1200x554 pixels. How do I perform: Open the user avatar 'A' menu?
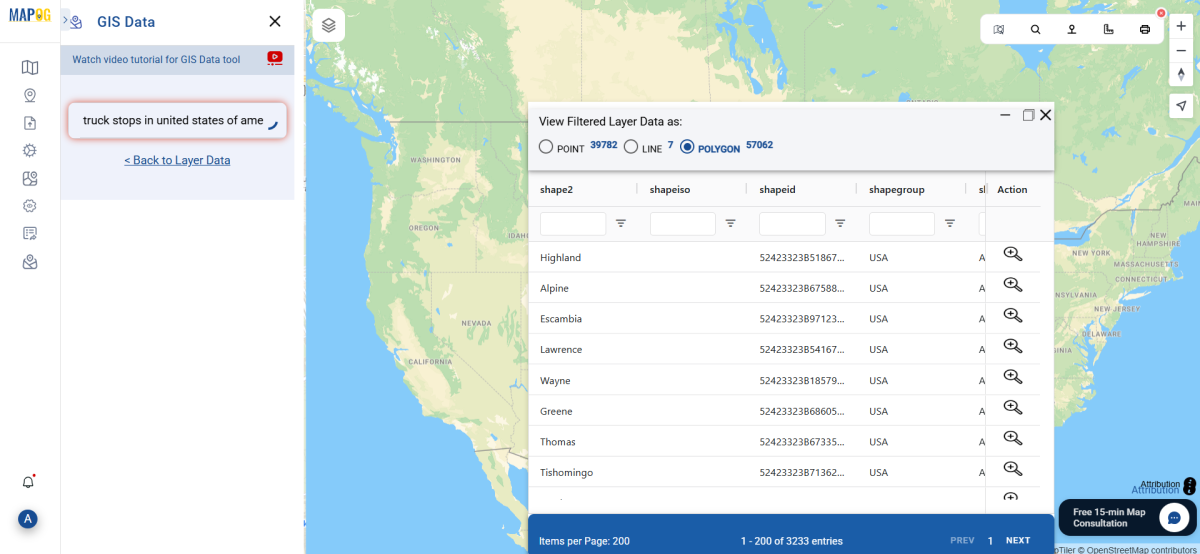coord(29,519)
